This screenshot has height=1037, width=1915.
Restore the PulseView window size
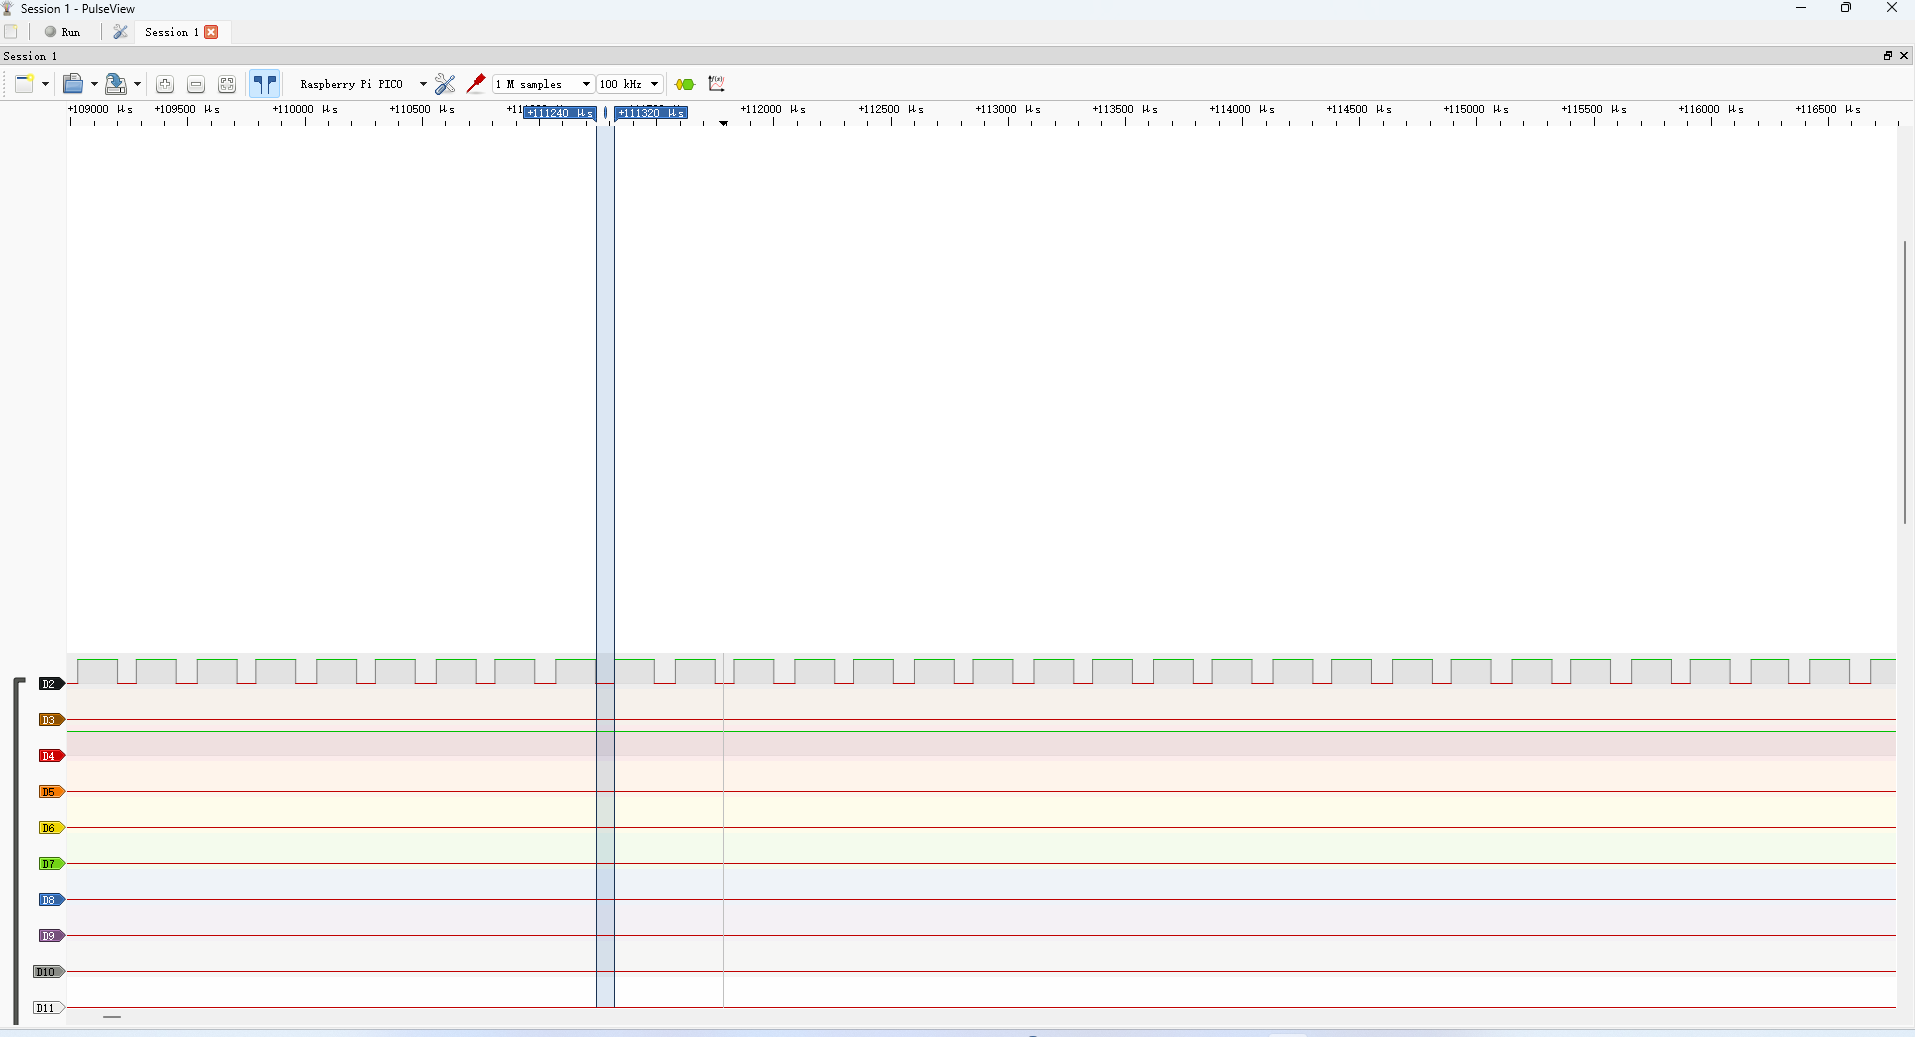[x=1846, y=8]
